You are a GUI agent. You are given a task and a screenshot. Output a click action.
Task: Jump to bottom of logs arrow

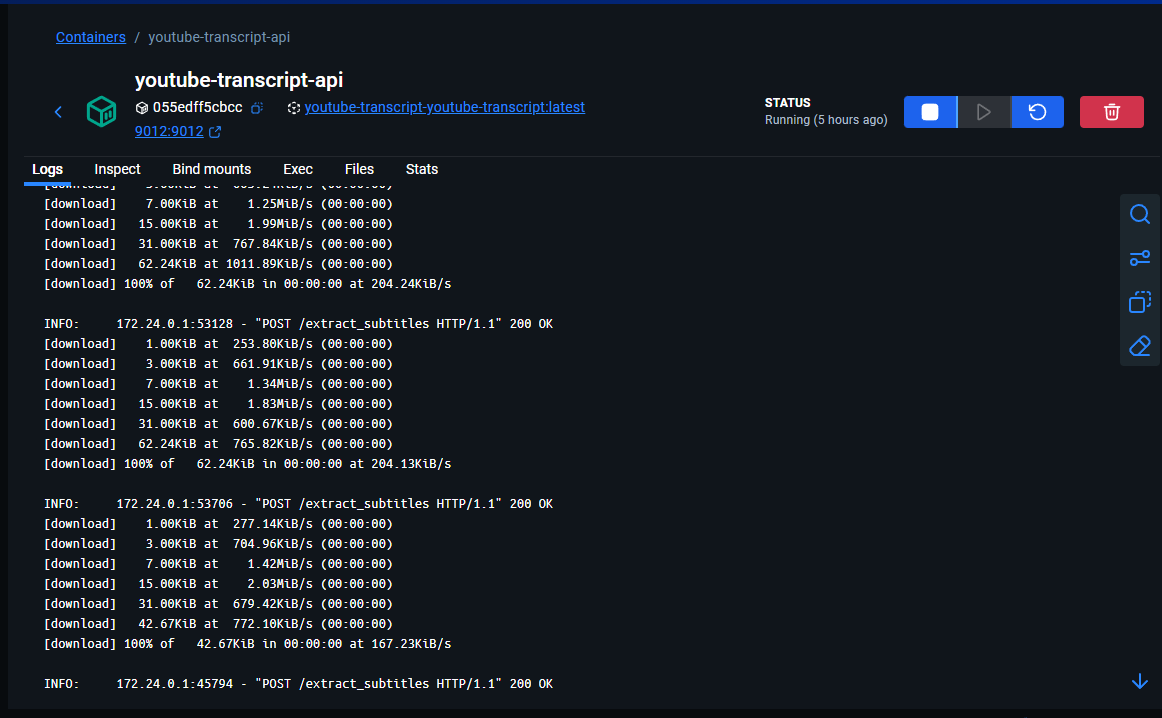tap(1140, 682)
